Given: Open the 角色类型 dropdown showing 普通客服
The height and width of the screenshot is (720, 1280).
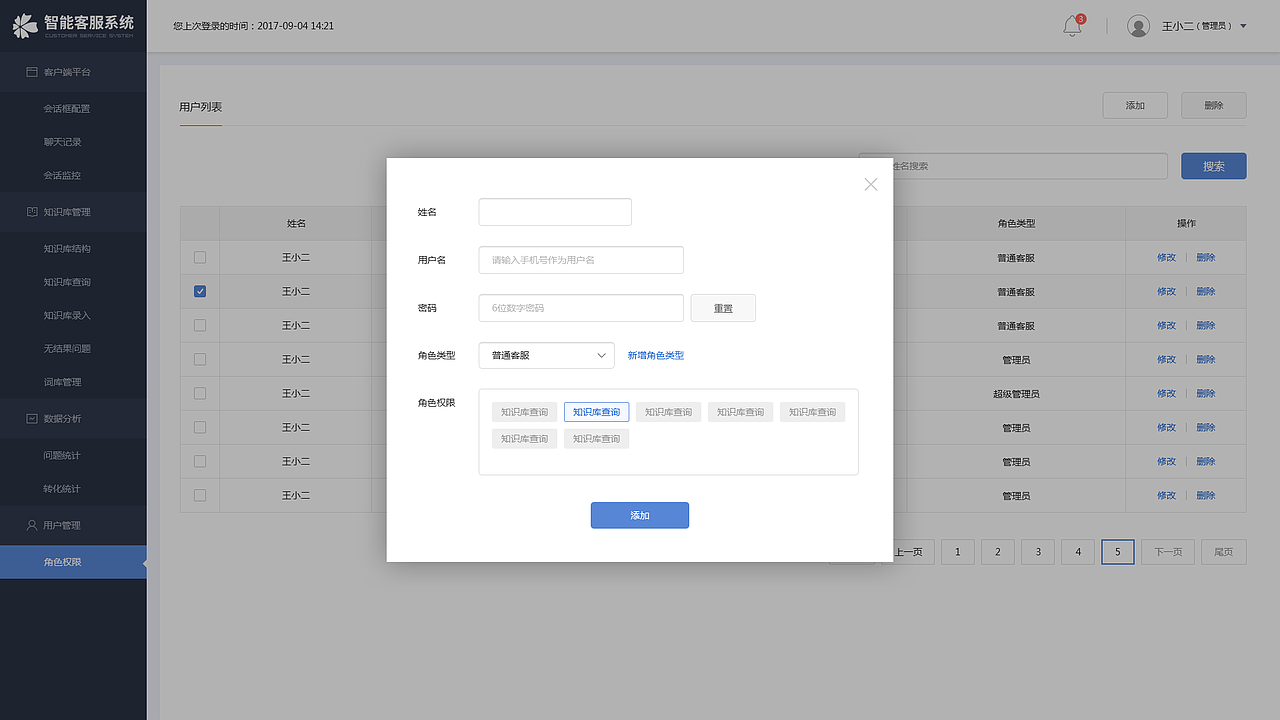Looking at the screenshot, I should (x=547, y=355).
